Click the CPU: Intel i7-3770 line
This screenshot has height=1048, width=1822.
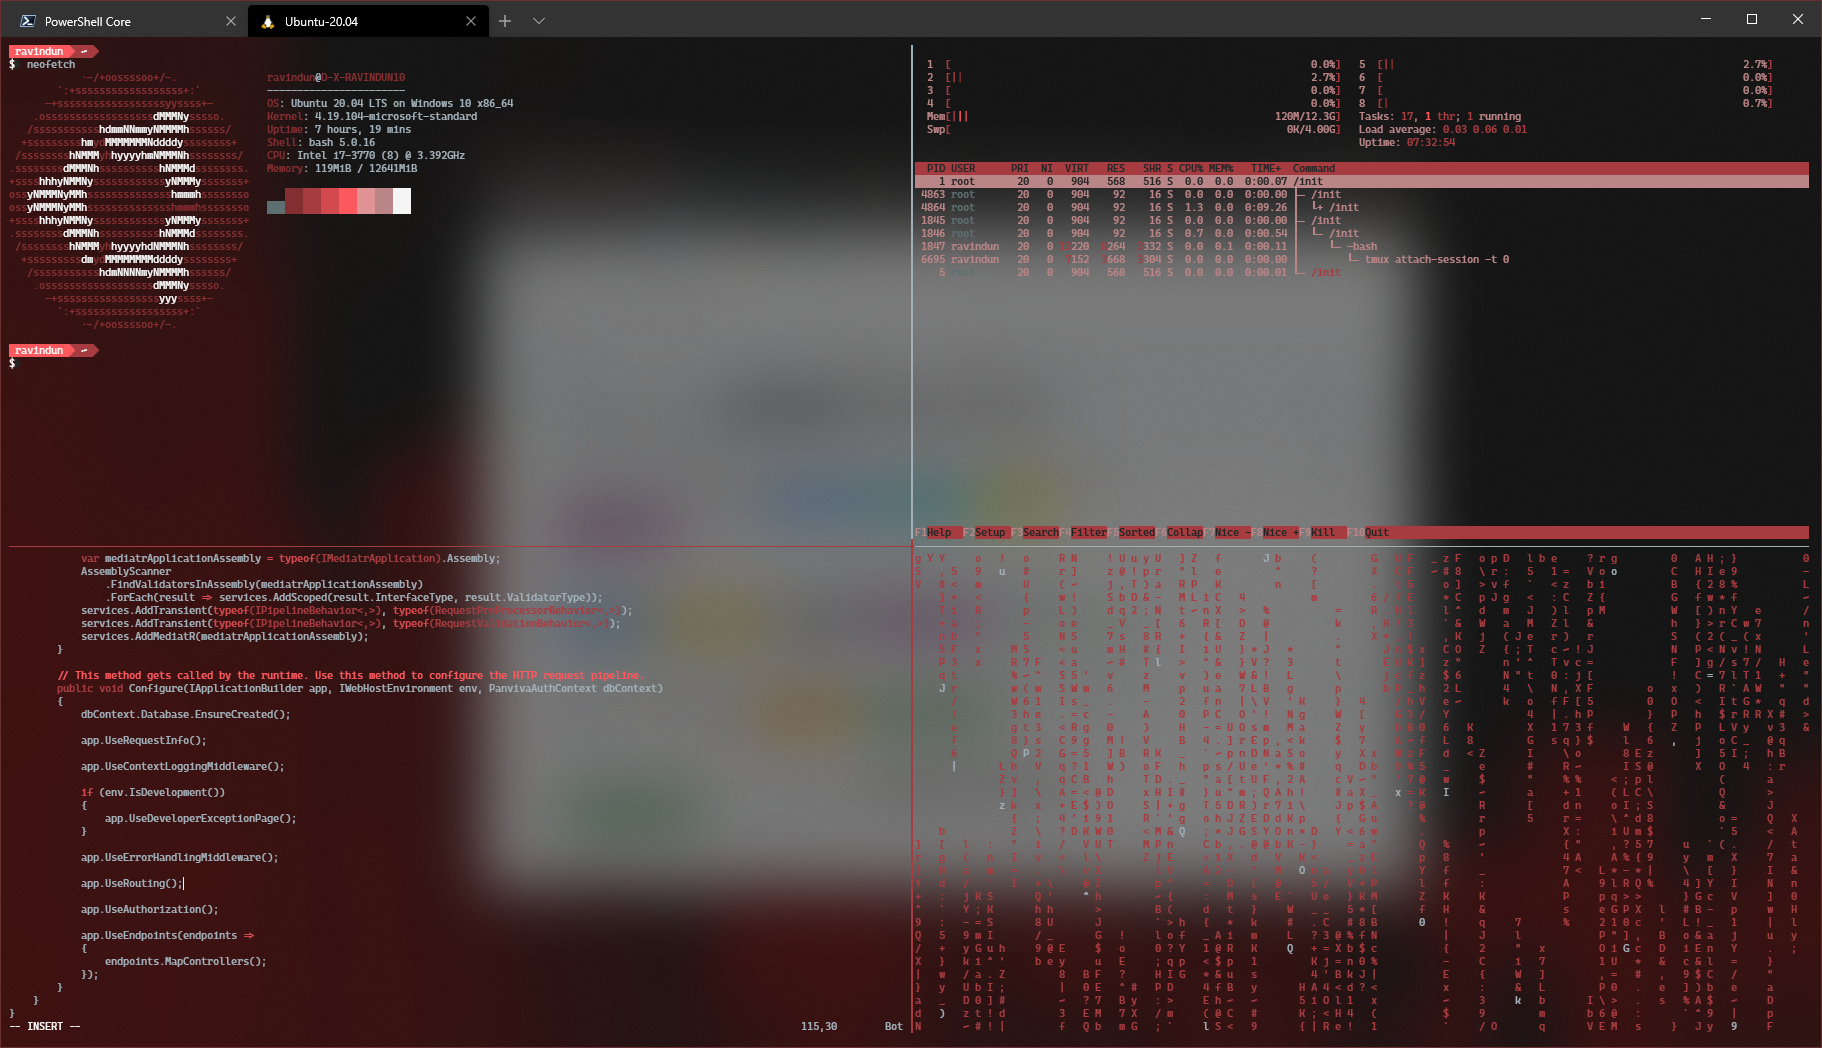[x=366, y=155]
